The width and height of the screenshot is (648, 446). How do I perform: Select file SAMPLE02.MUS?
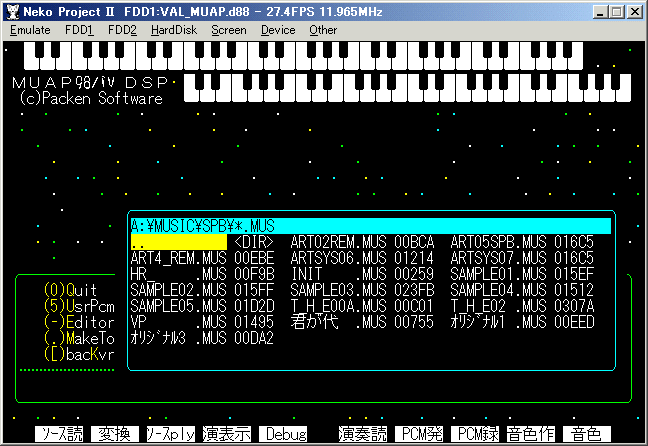(179, 290)
